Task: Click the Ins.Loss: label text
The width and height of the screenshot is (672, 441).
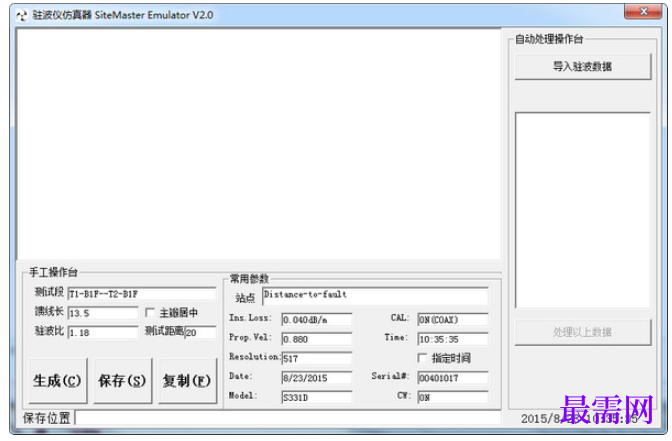Action: tap(250, 318)
